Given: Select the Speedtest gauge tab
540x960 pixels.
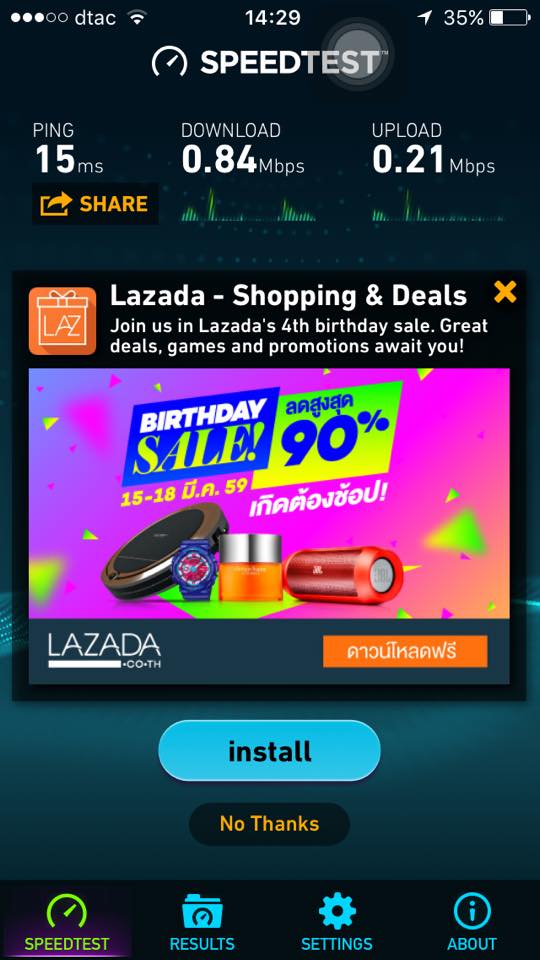Looking at the screenshot, I should 67,920.
